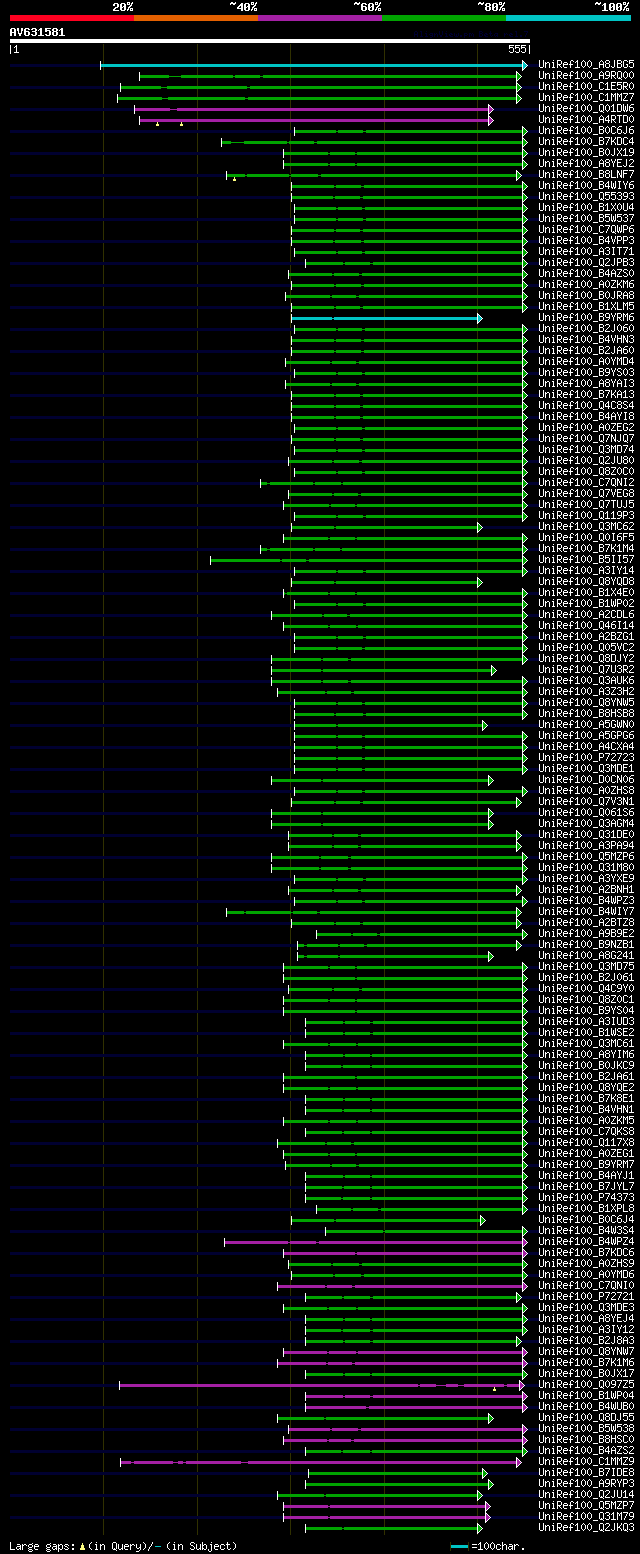
Task: Select the UniRef100_B0JKC9 label
Action: point(586,1066)
